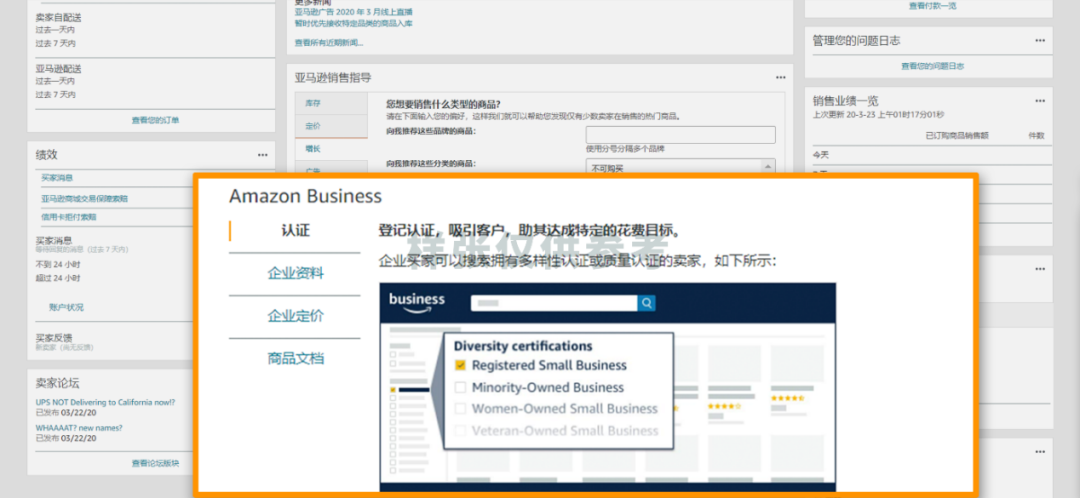Click the 查看您的订单 link
The height and width of the screenshot is (498, 1080).
(x=155, y=120)
